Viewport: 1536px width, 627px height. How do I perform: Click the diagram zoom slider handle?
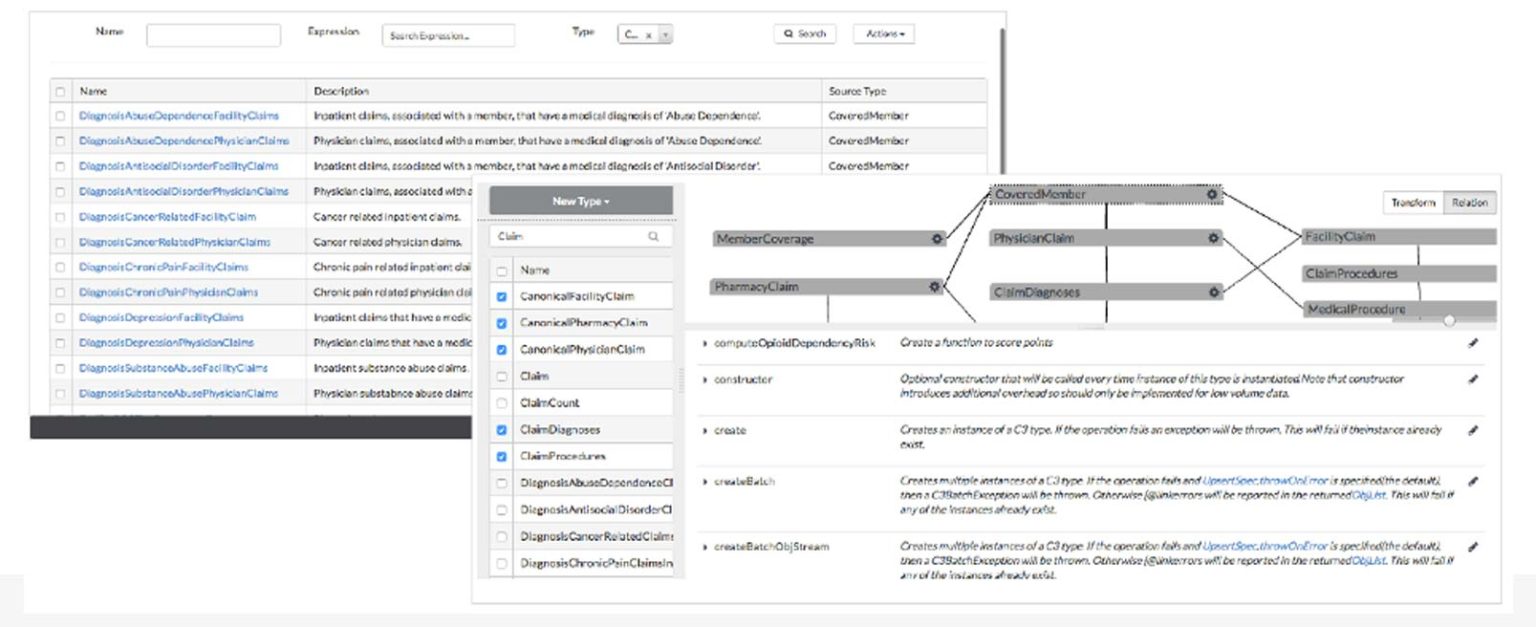pos(1449,321)
